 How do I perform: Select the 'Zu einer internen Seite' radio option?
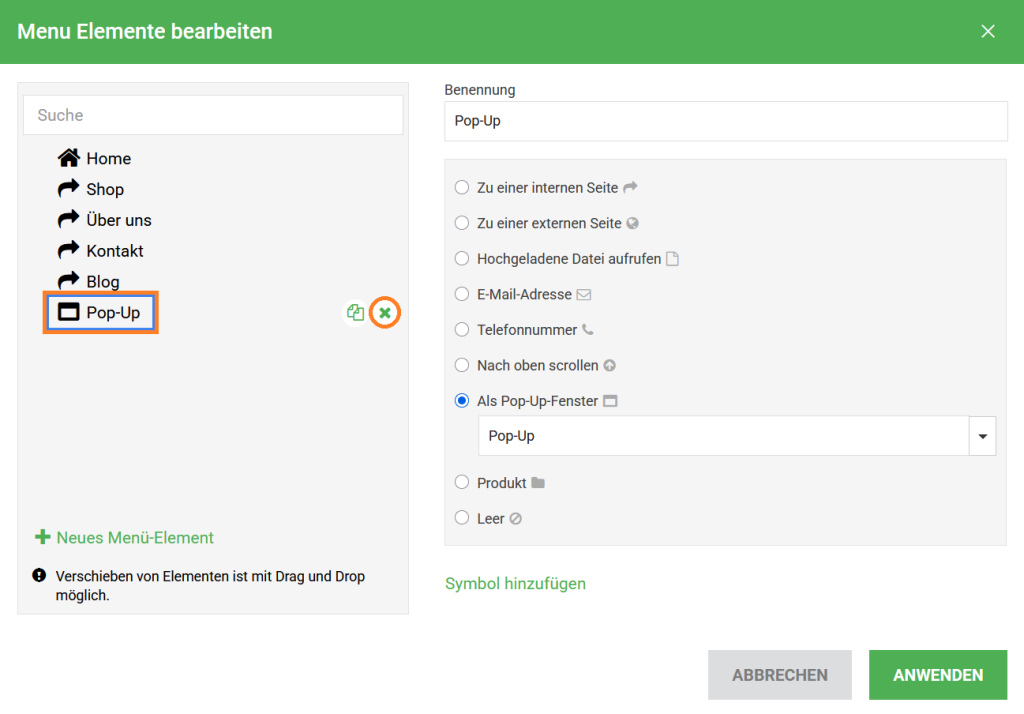[461, 187]
